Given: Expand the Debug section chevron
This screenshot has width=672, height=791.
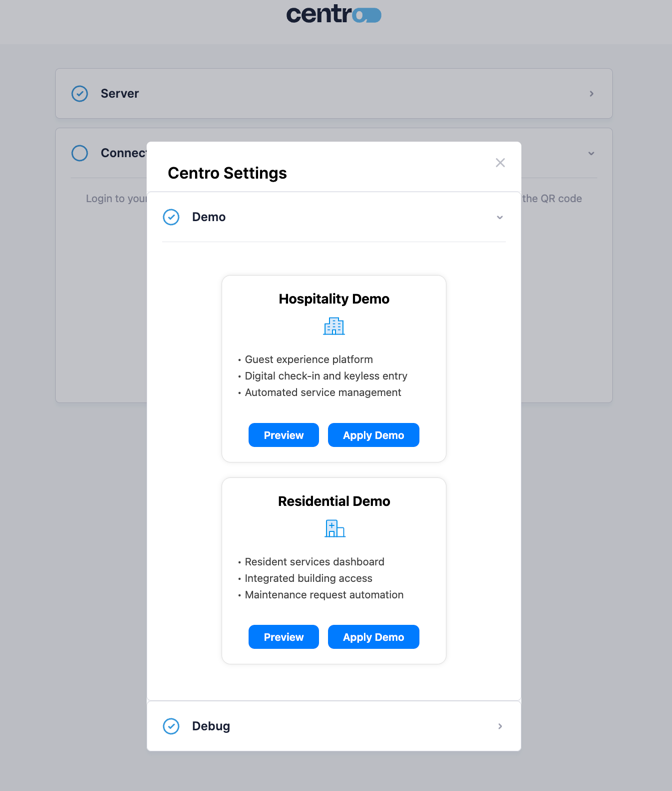Looking at the screenshot, I should pyautogui.click(x=500, y=726).
